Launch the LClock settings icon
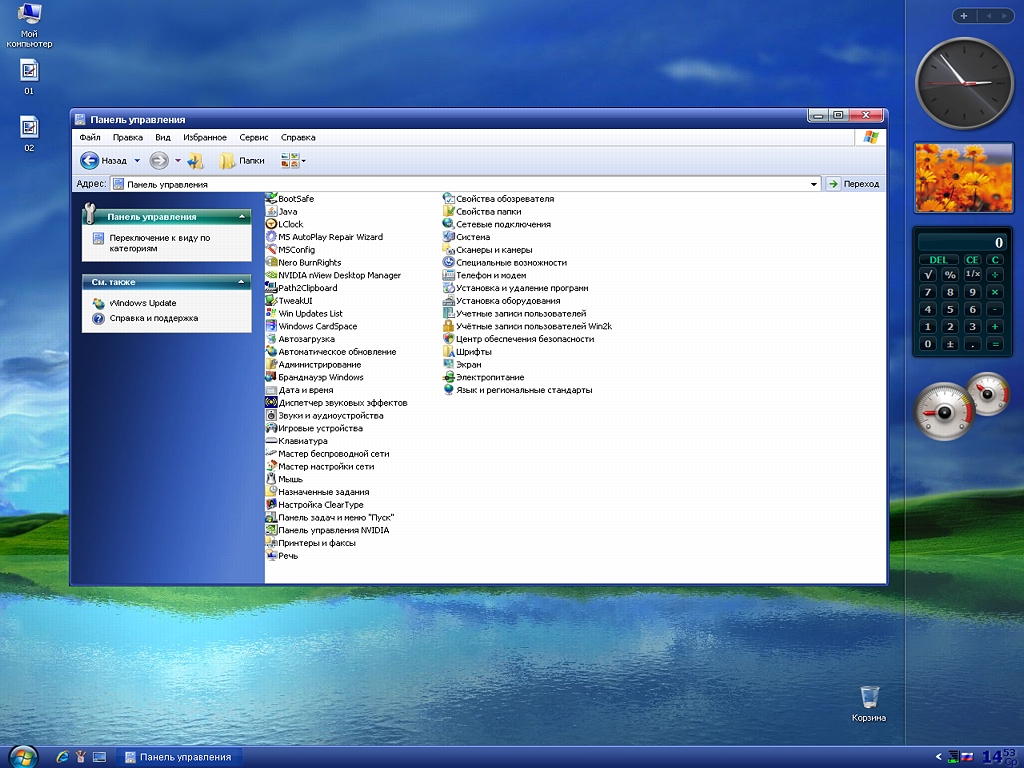Image resolution: width=1024 pixels, height=768 pixels. (x=272, y=224)
